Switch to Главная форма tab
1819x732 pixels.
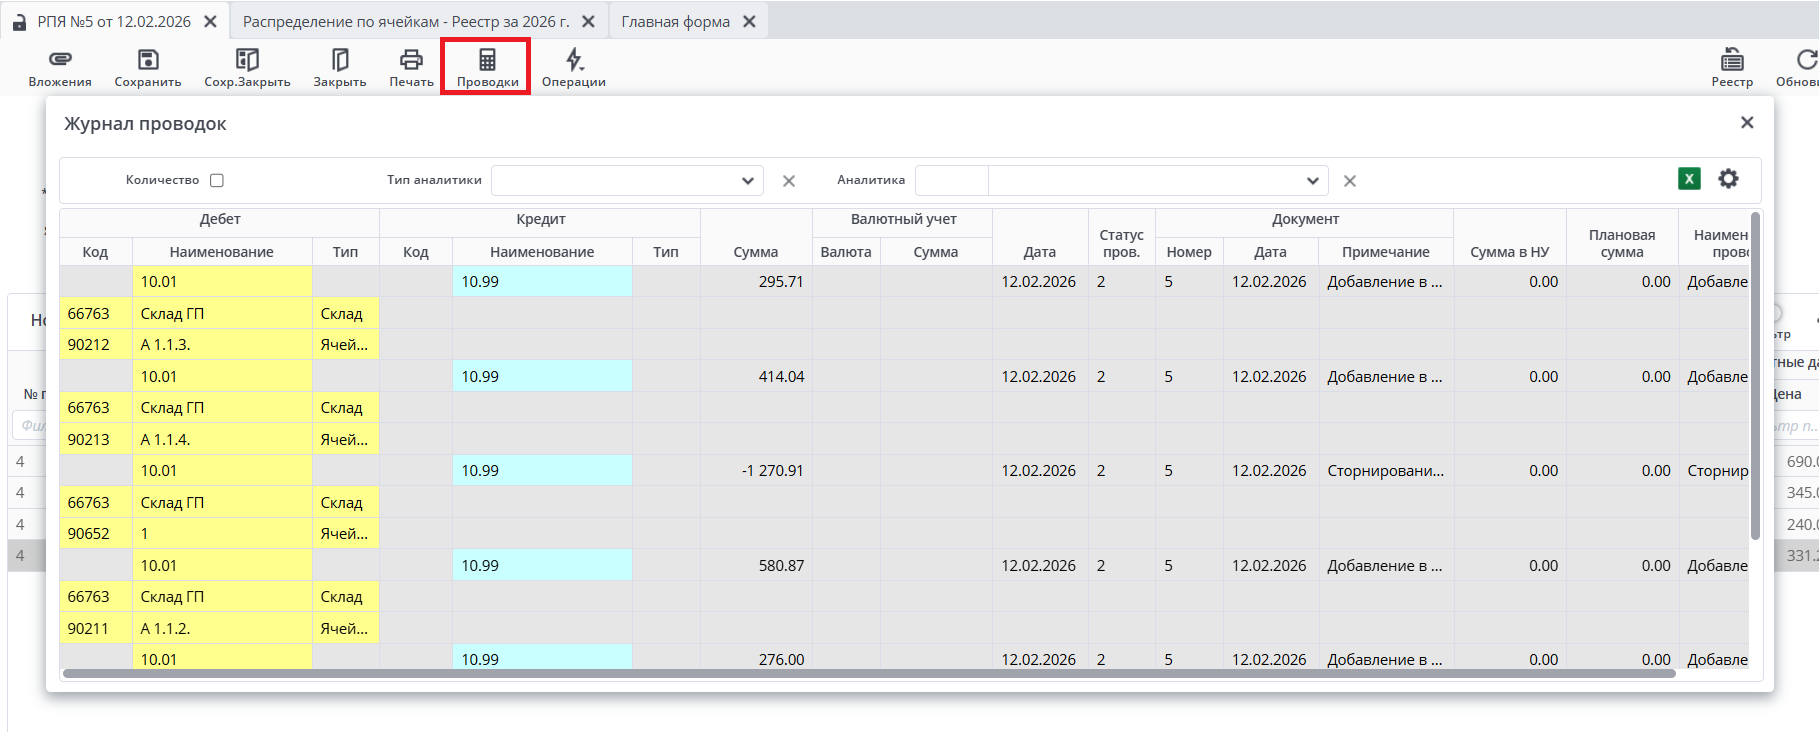tap(676, 22)
